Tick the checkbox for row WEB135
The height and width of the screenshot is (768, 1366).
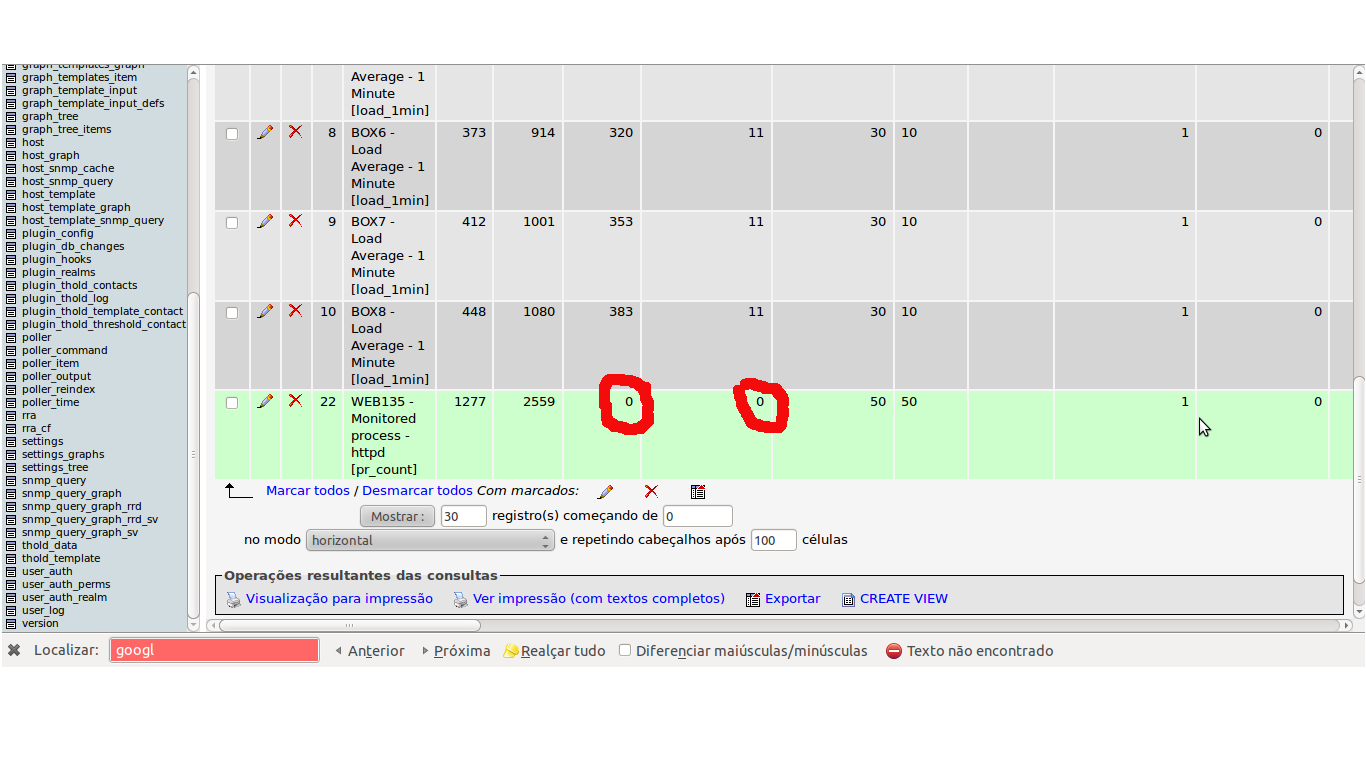click(x=232, y=402)
